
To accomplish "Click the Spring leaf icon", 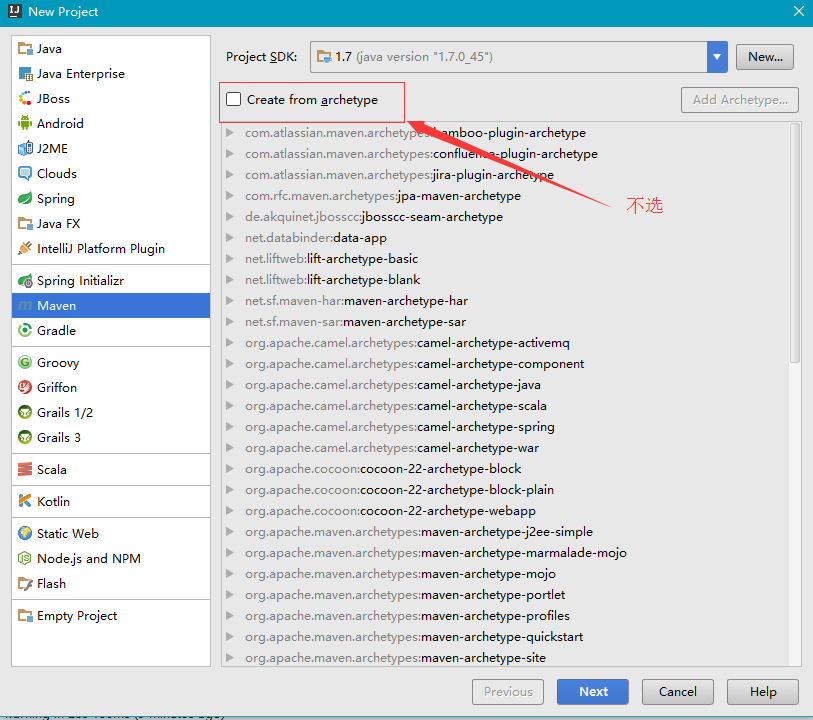I will click(x=25, y=199).
